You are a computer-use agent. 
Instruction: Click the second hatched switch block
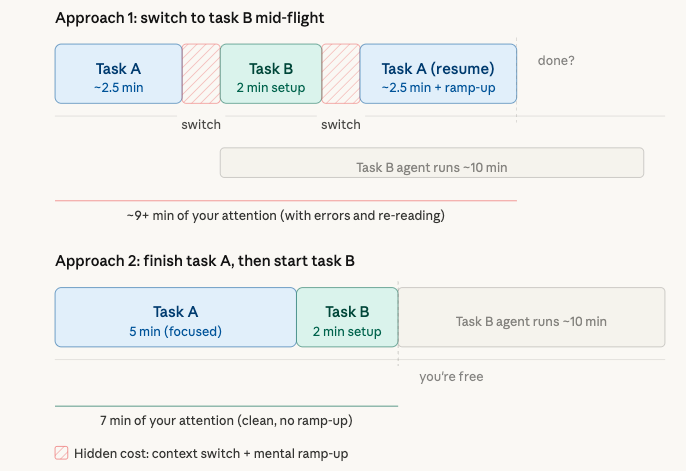[x=341, y=73]
